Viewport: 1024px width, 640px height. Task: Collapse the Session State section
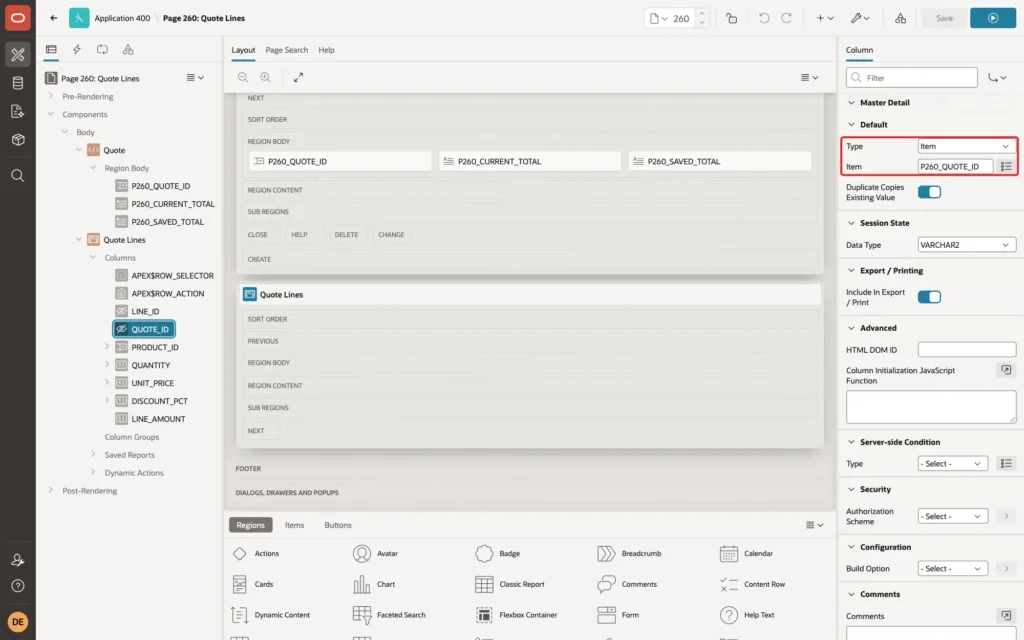tap(851, 223)
